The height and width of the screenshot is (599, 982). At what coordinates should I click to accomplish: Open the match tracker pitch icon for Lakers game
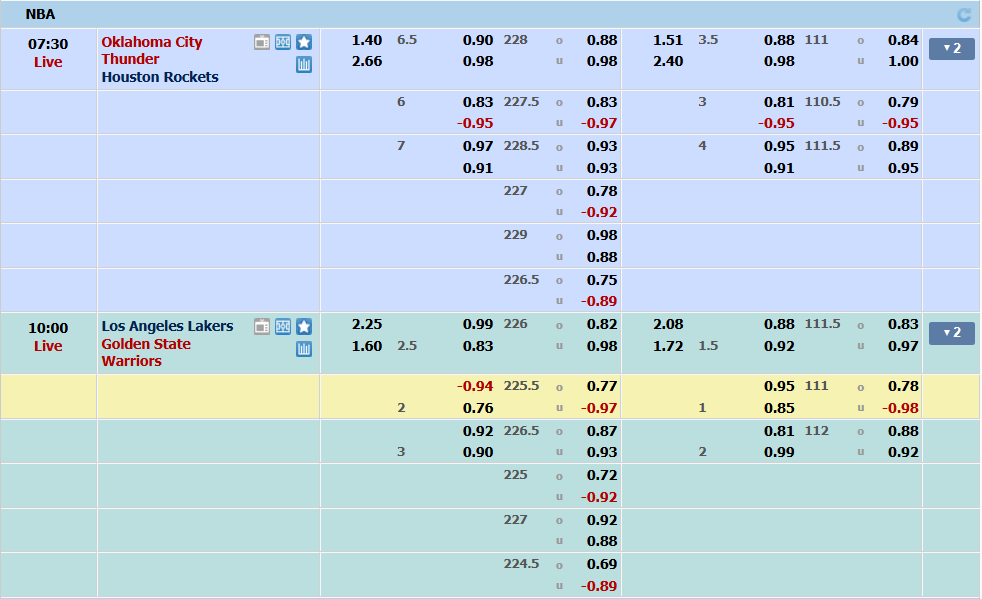click(x=283, y=326)
